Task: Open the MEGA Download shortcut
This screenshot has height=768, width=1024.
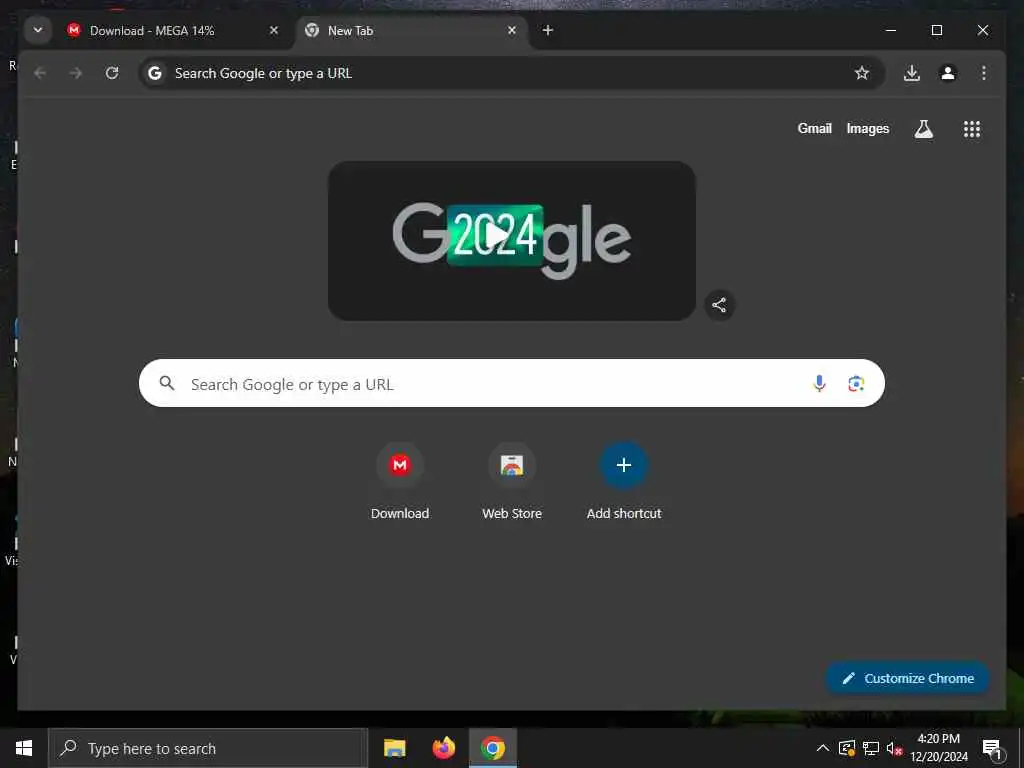Action: 400,481
